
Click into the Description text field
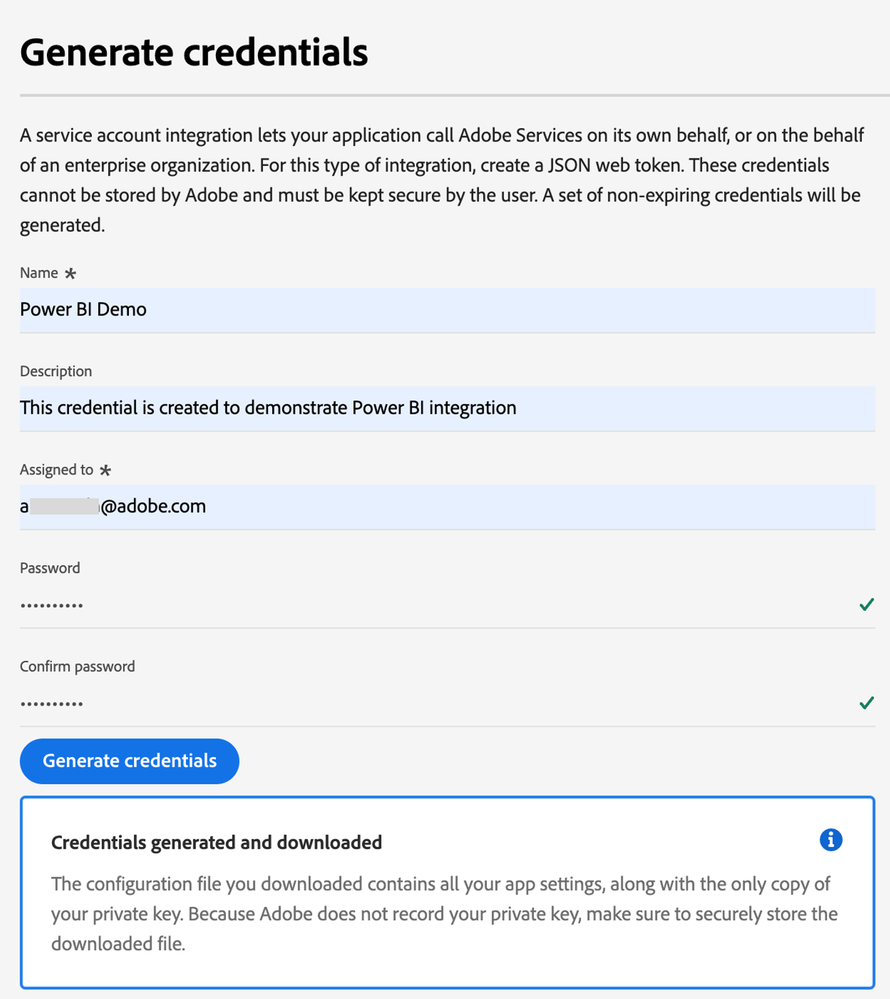(447, 408)
